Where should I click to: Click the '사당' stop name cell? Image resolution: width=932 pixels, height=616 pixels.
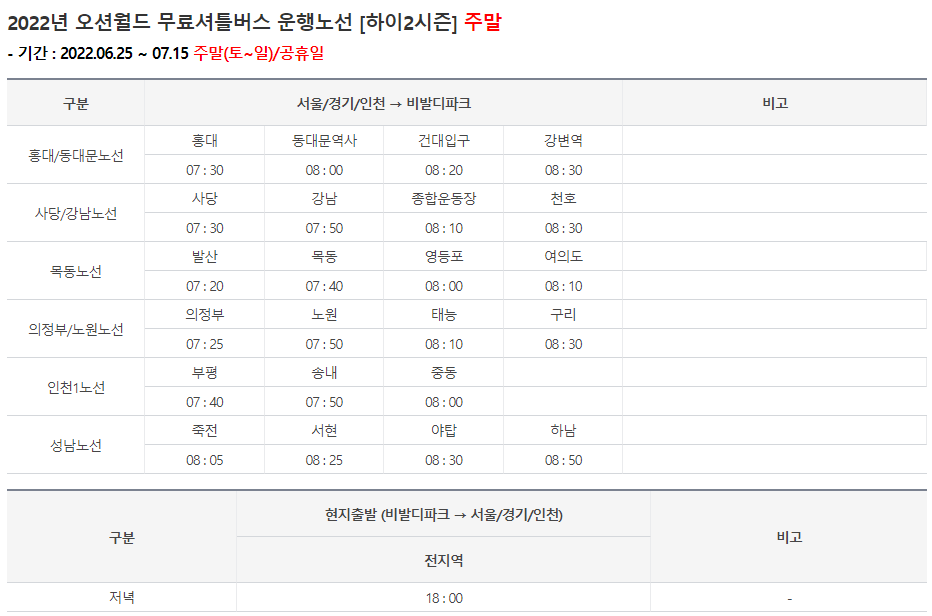[x=204, y=199]
